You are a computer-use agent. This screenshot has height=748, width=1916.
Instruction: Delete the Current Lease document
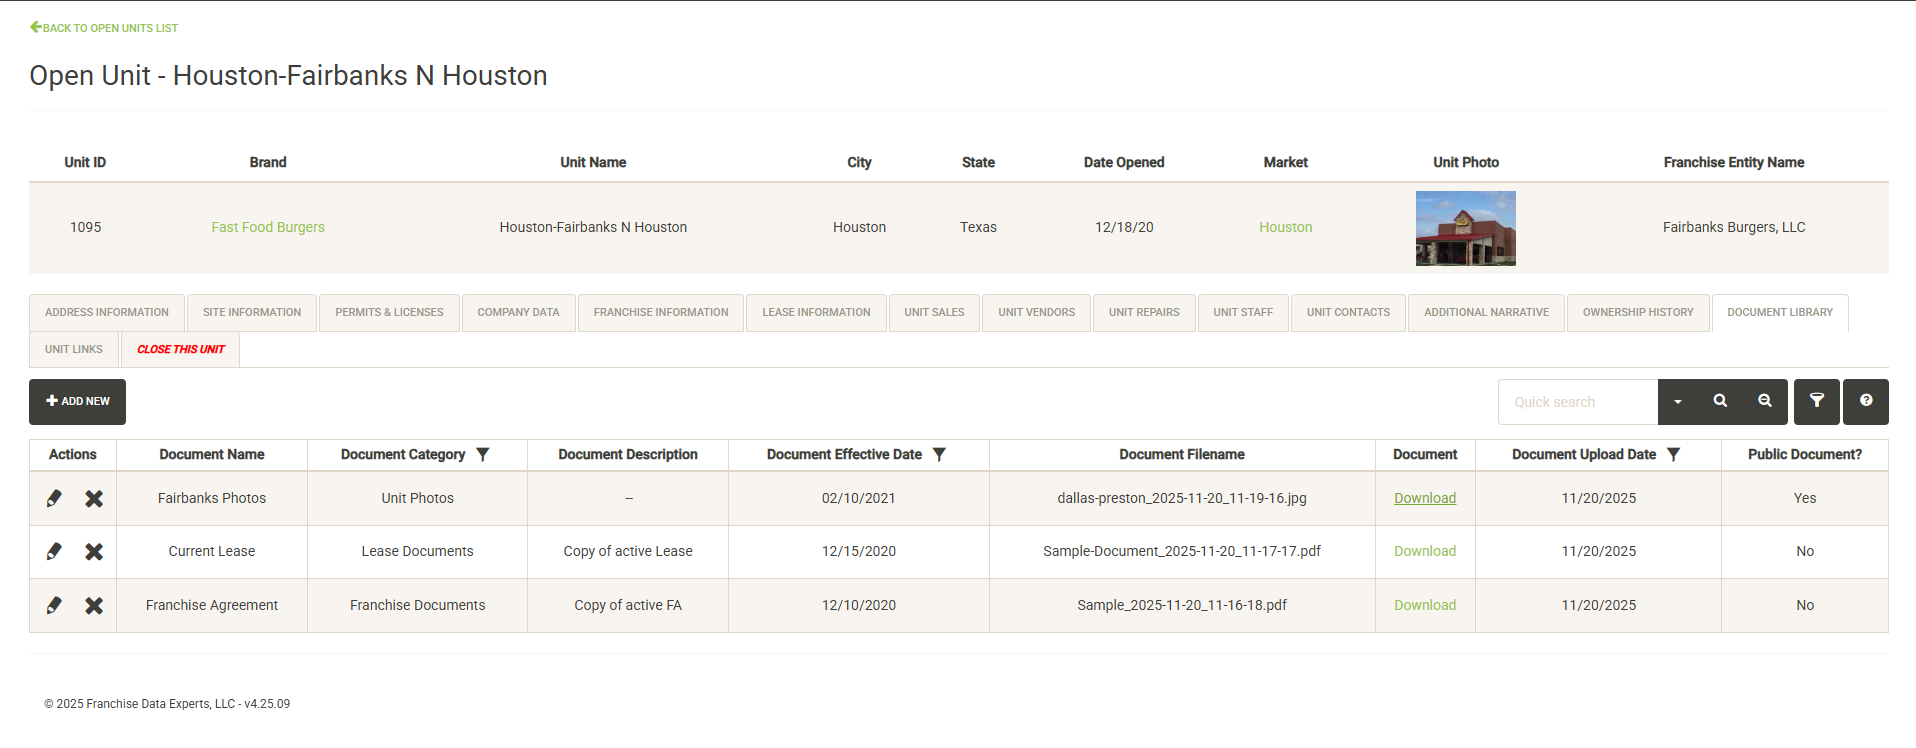94,552
